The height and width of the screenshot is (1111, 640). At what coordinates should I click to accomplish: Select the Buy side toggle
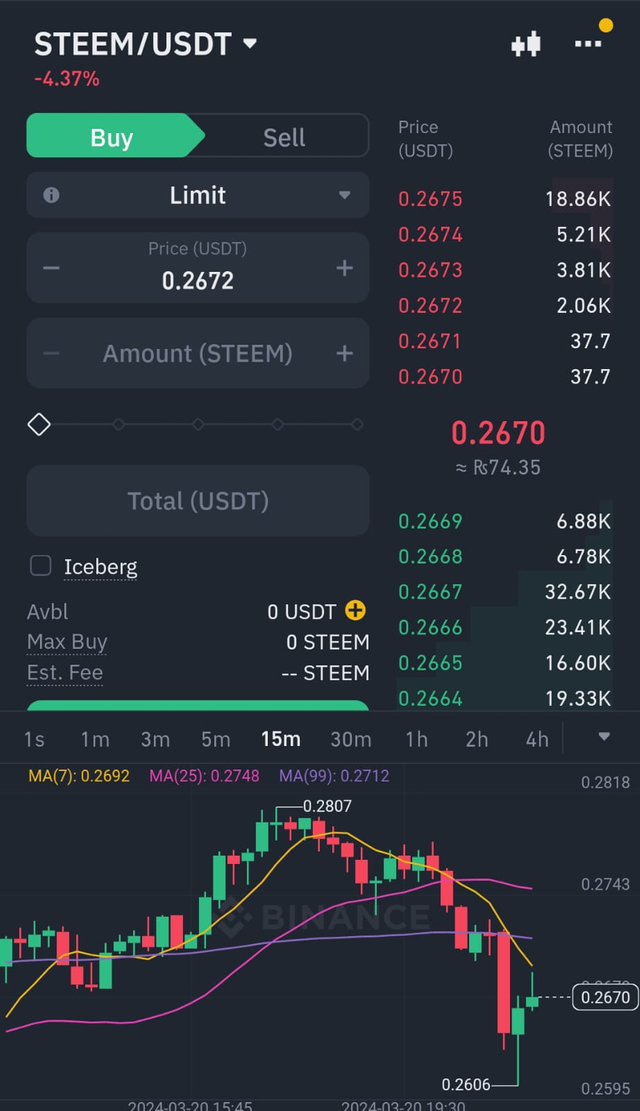click(x=112, y=137)
